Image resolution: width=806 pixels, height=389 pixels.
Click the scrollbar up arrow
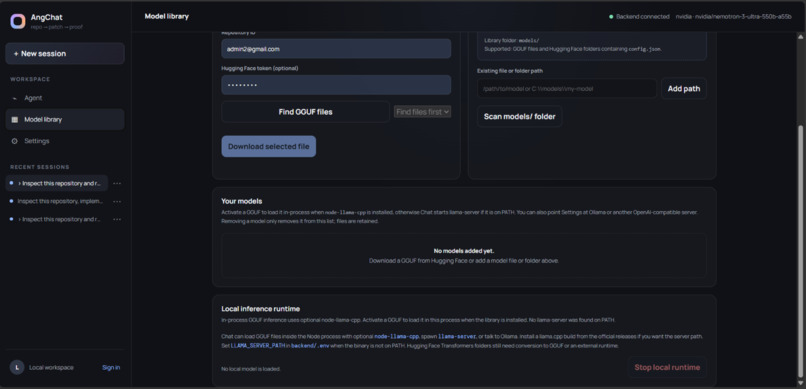(800, 36)
